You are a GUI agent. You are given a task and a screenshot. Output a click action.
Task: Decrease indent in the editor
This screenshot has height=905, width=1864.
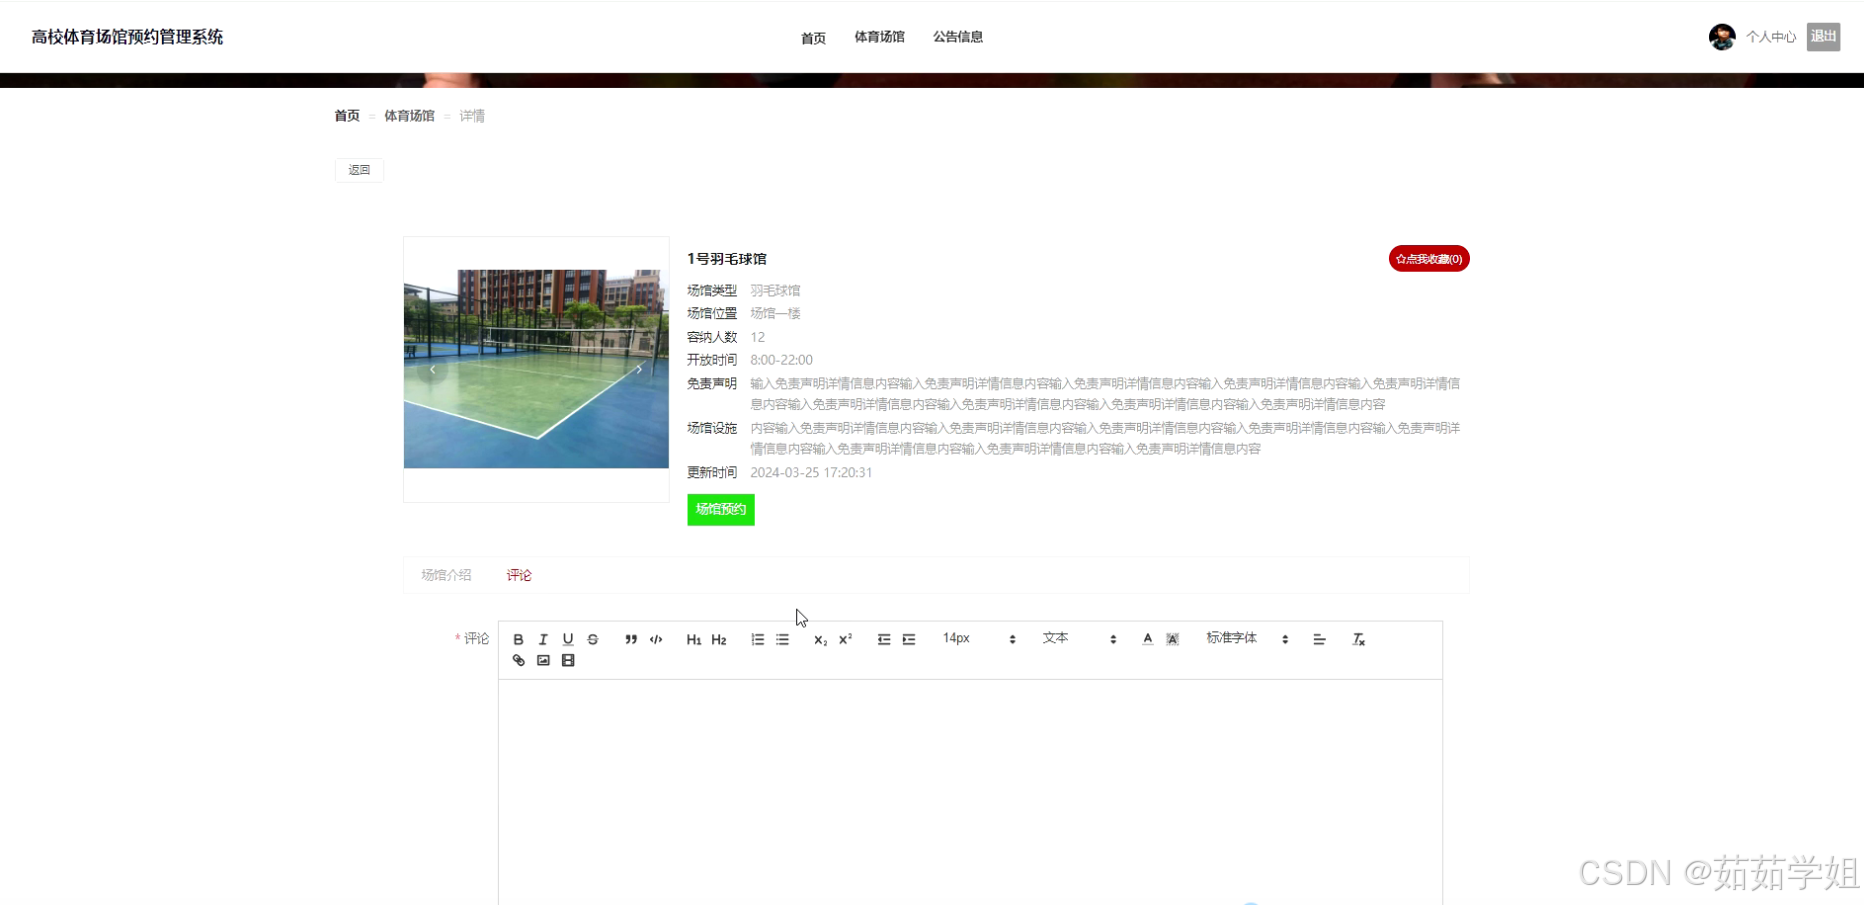(884, 639)
